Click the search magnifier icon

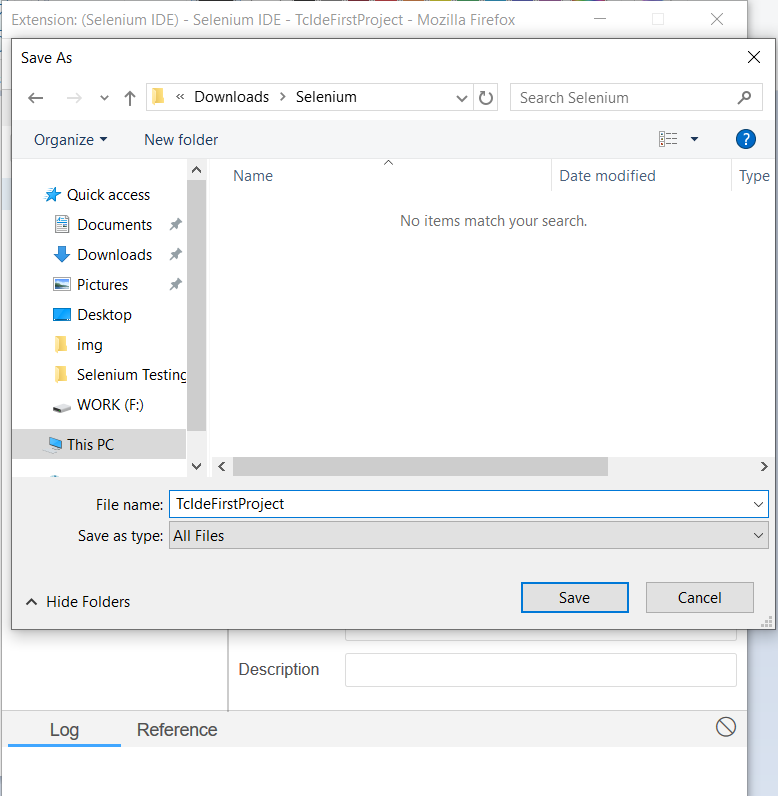click(x=744, y=97)
